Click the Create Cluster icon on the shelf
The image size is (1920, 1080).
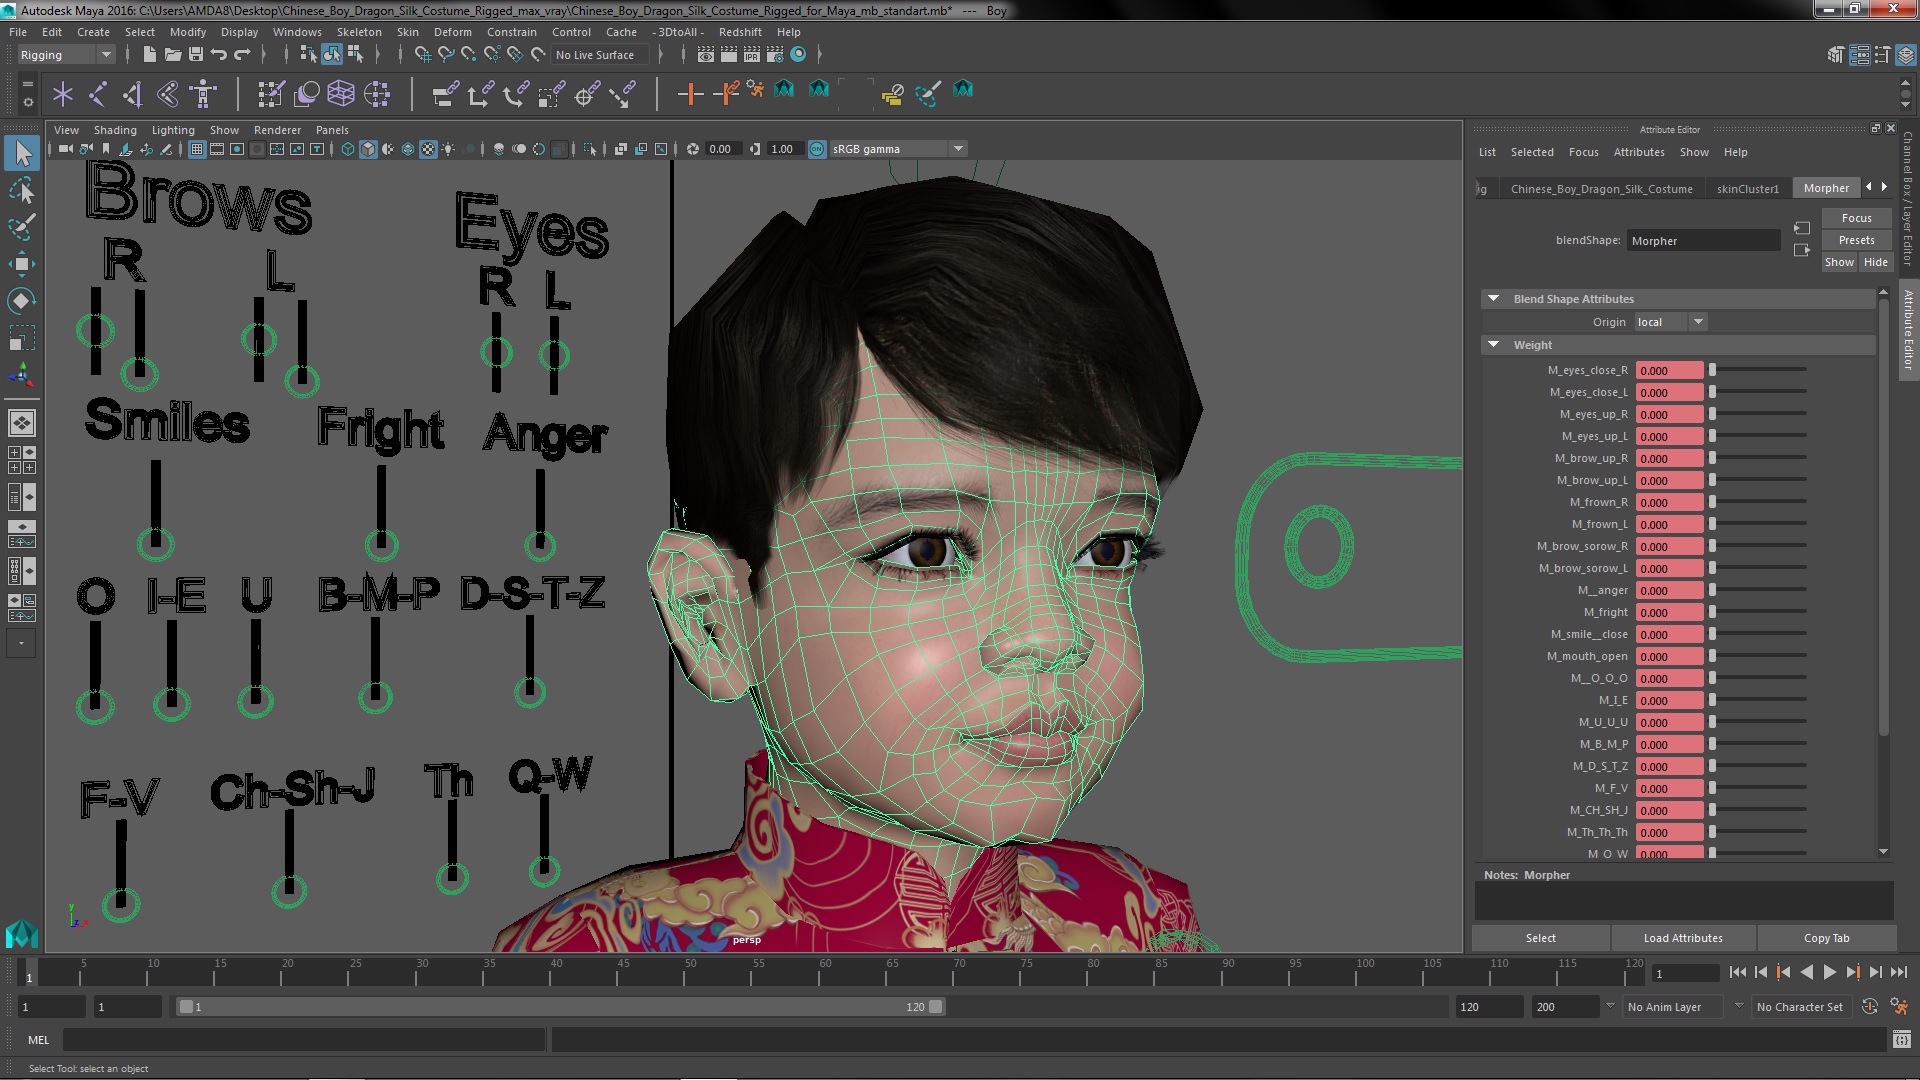[x=376, y=94]
